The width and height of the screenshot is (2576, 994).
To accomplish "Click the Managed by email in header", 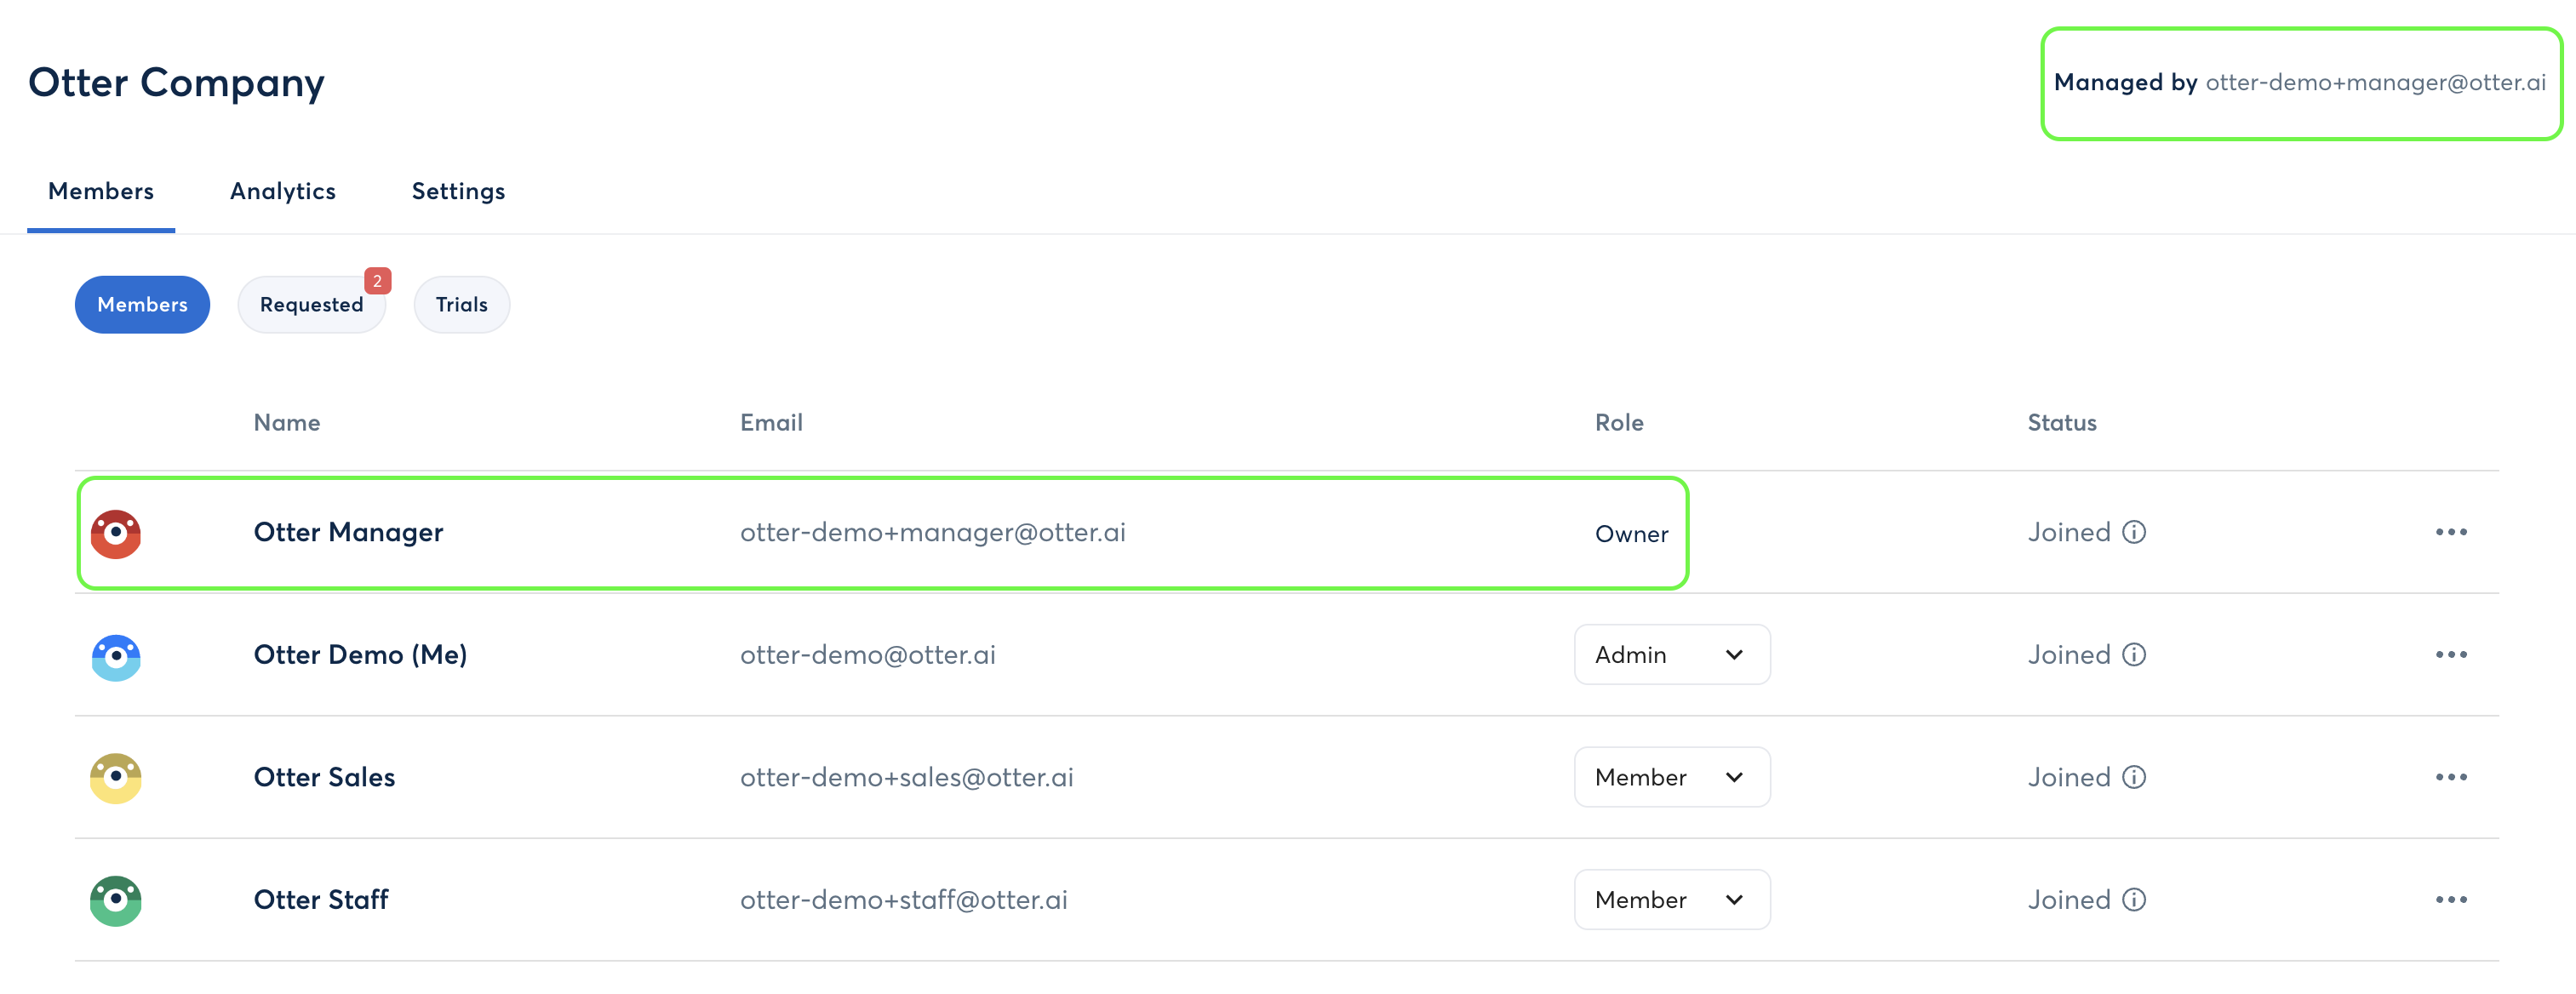I will [x=2375, y=83].
